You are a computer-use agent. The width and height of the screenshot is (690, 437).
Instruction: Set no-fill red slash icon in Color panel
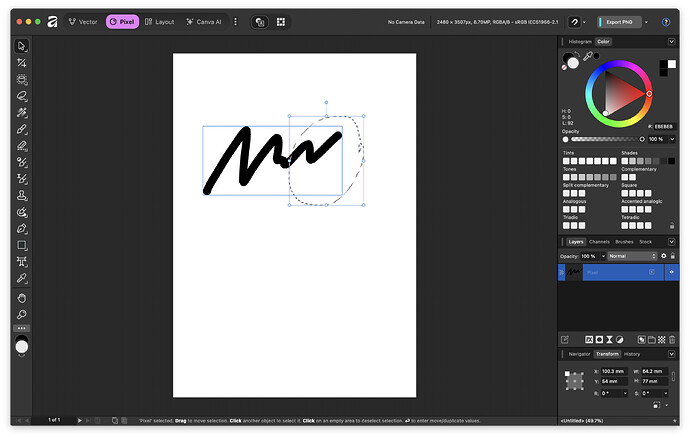pyautogui.click(x=564, y=67)
